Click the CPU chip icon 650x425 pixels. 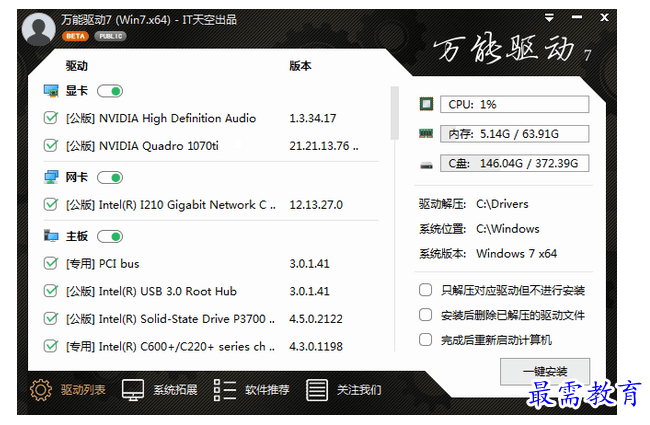pos(426,104)
